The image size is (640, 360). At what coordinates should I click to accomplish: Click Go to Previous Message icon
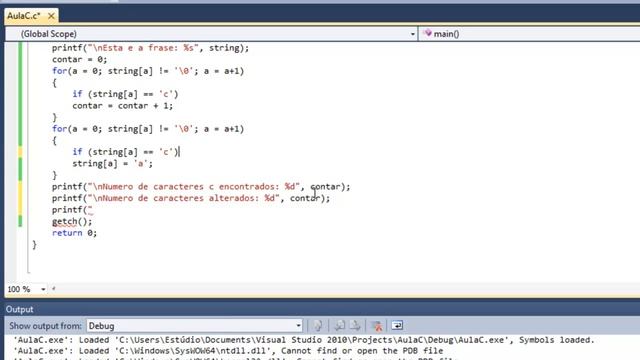click(x=340, y=326)
